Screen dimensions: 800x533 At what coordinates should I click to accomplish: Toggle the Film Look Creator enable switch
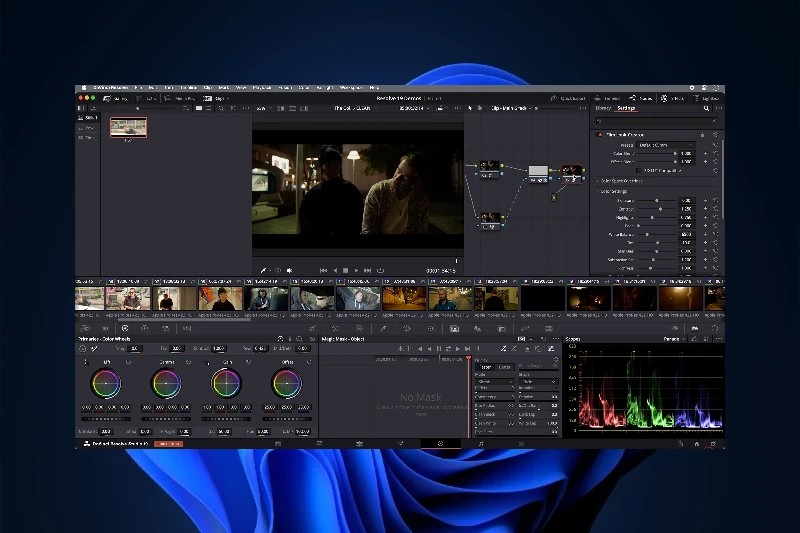point(599,135)
